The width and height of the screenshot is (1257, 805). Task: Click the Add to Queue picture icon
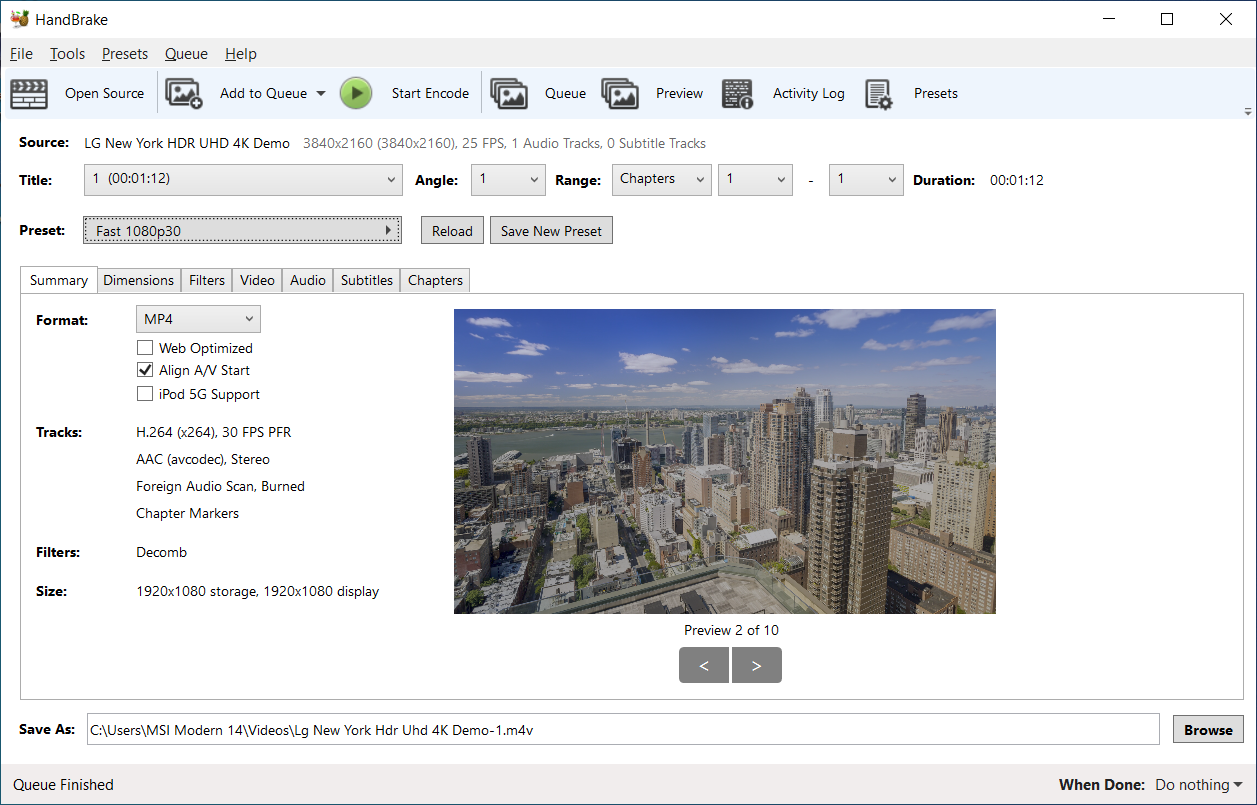click(x=184, y=93)
